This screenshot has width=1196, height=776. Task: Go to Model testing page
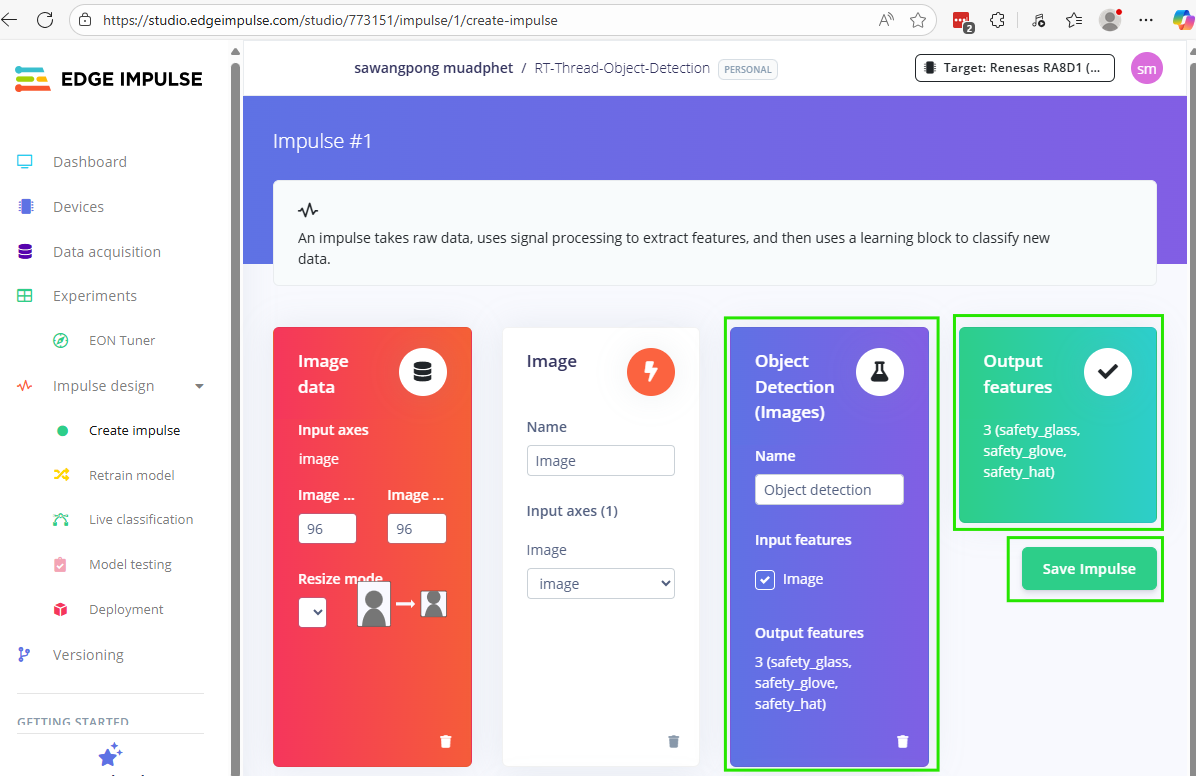130,564
